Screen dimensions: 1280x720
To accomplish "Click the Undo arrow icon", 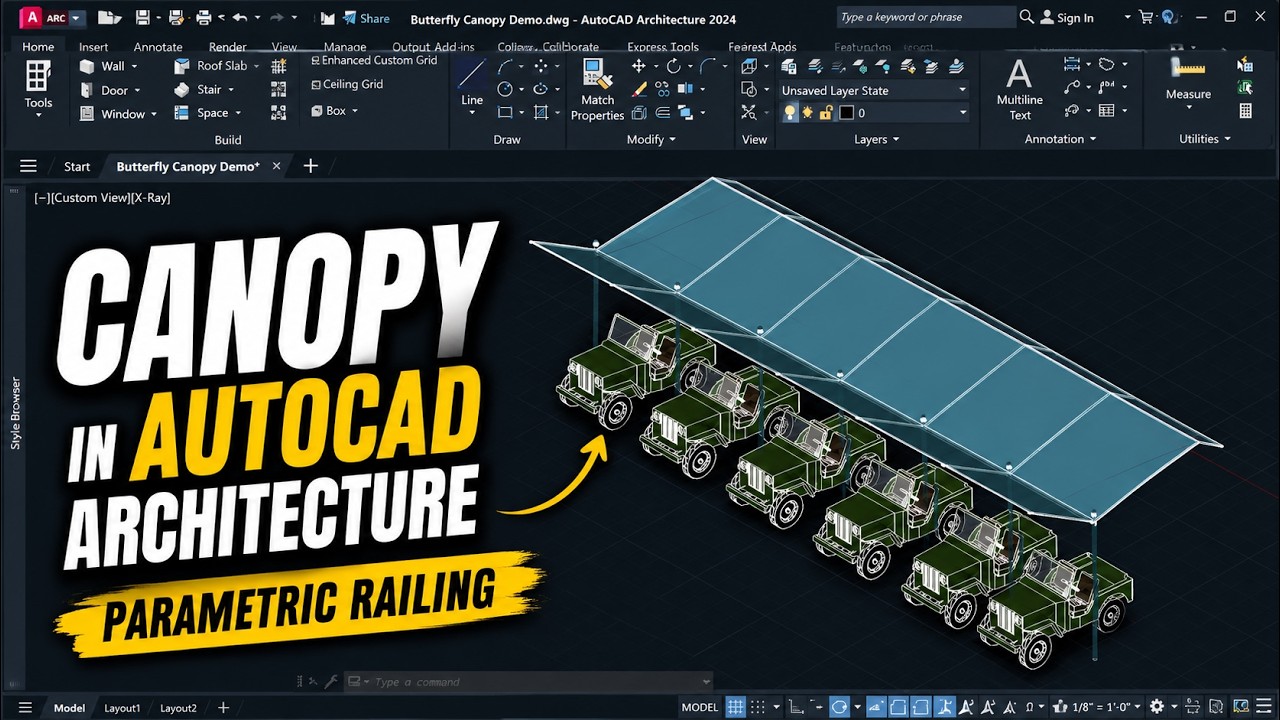I will click(239, 18).
